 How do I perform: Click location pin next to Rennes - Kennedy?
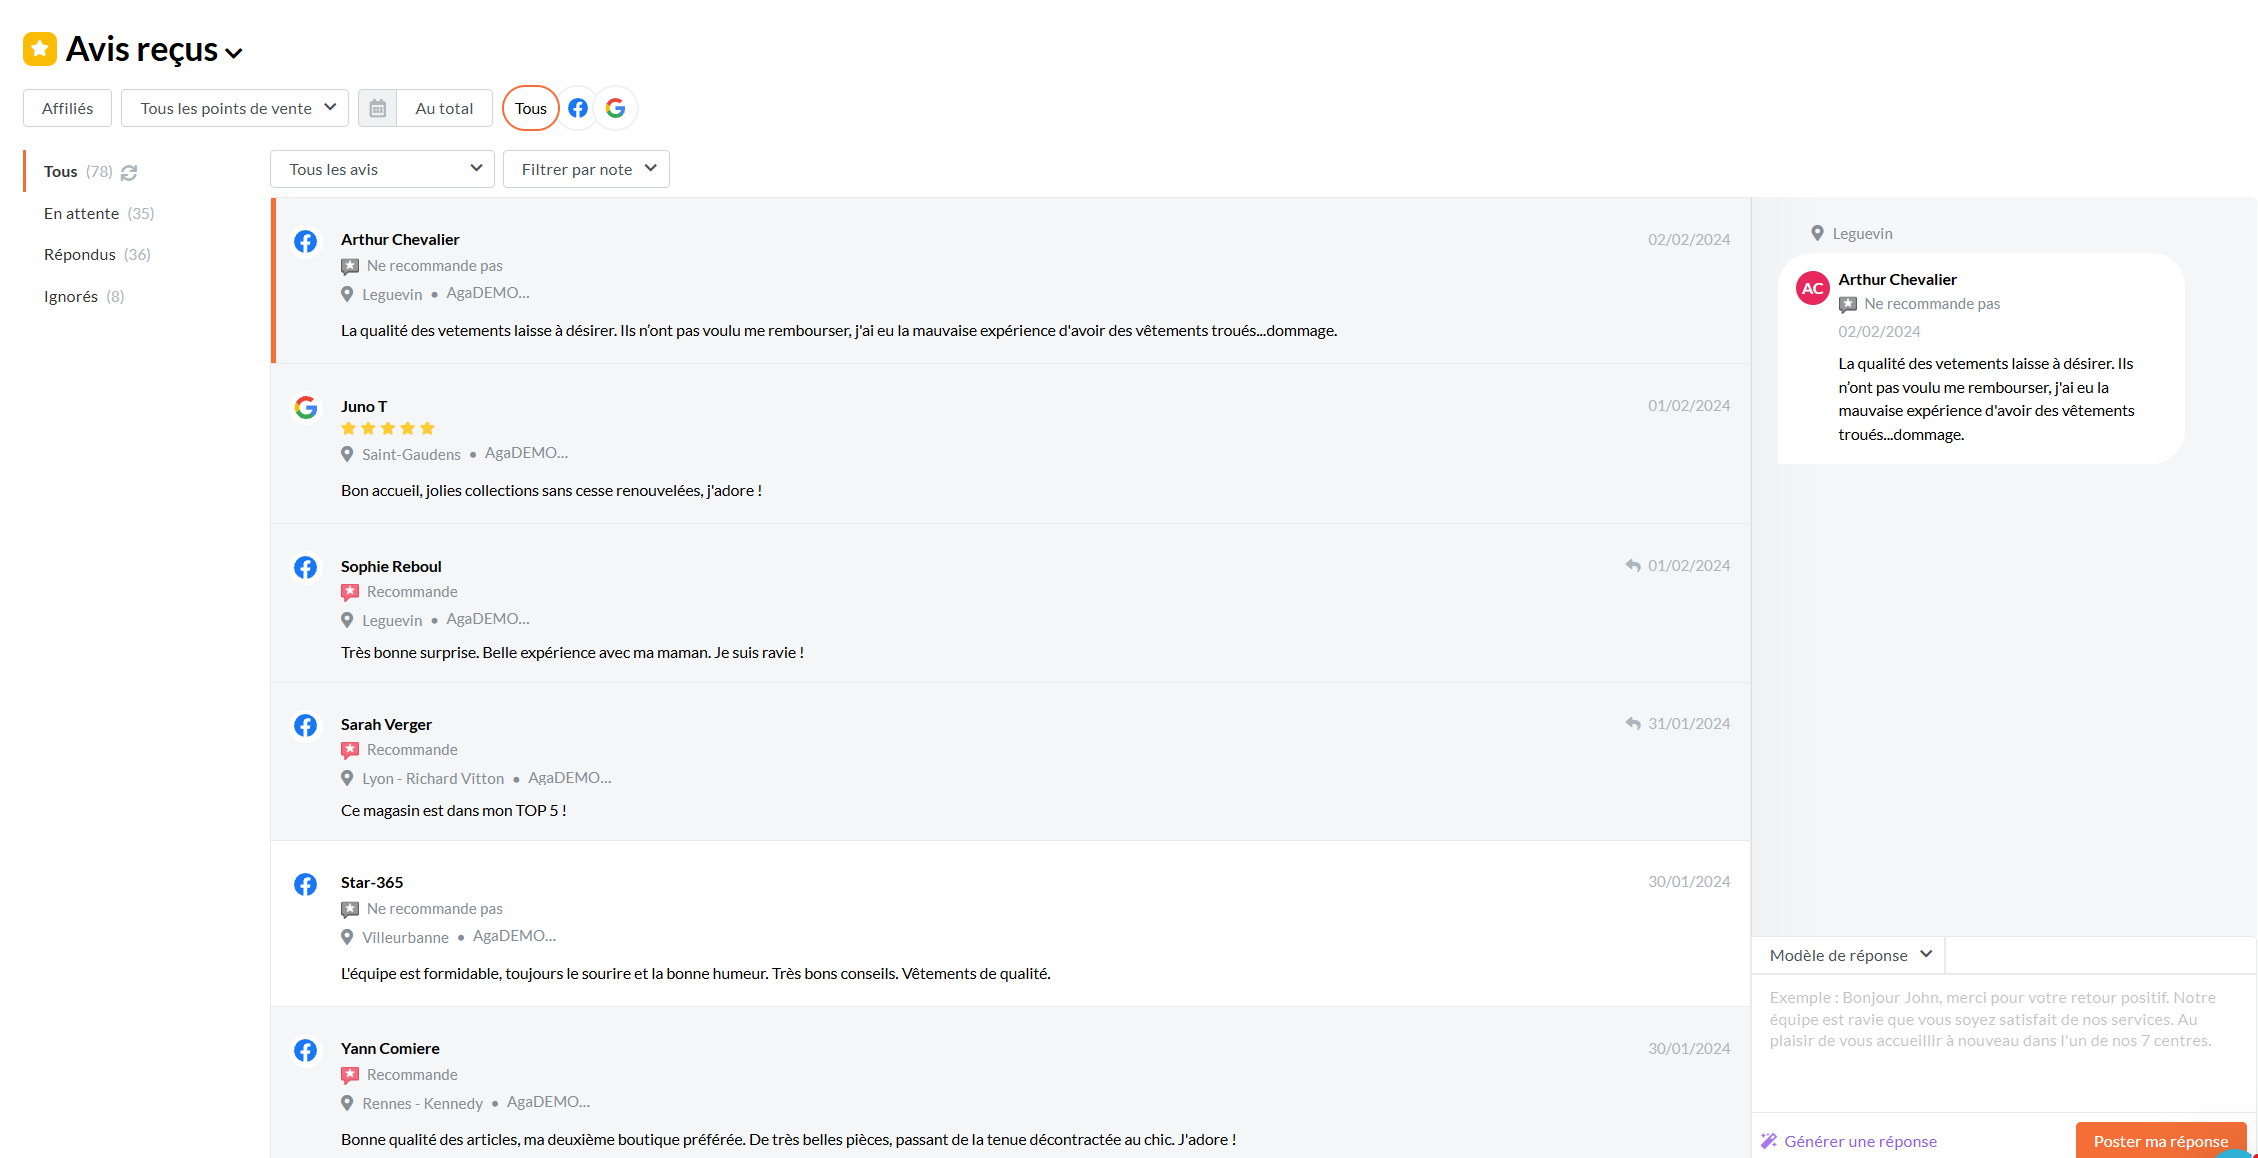[347, 1103]
